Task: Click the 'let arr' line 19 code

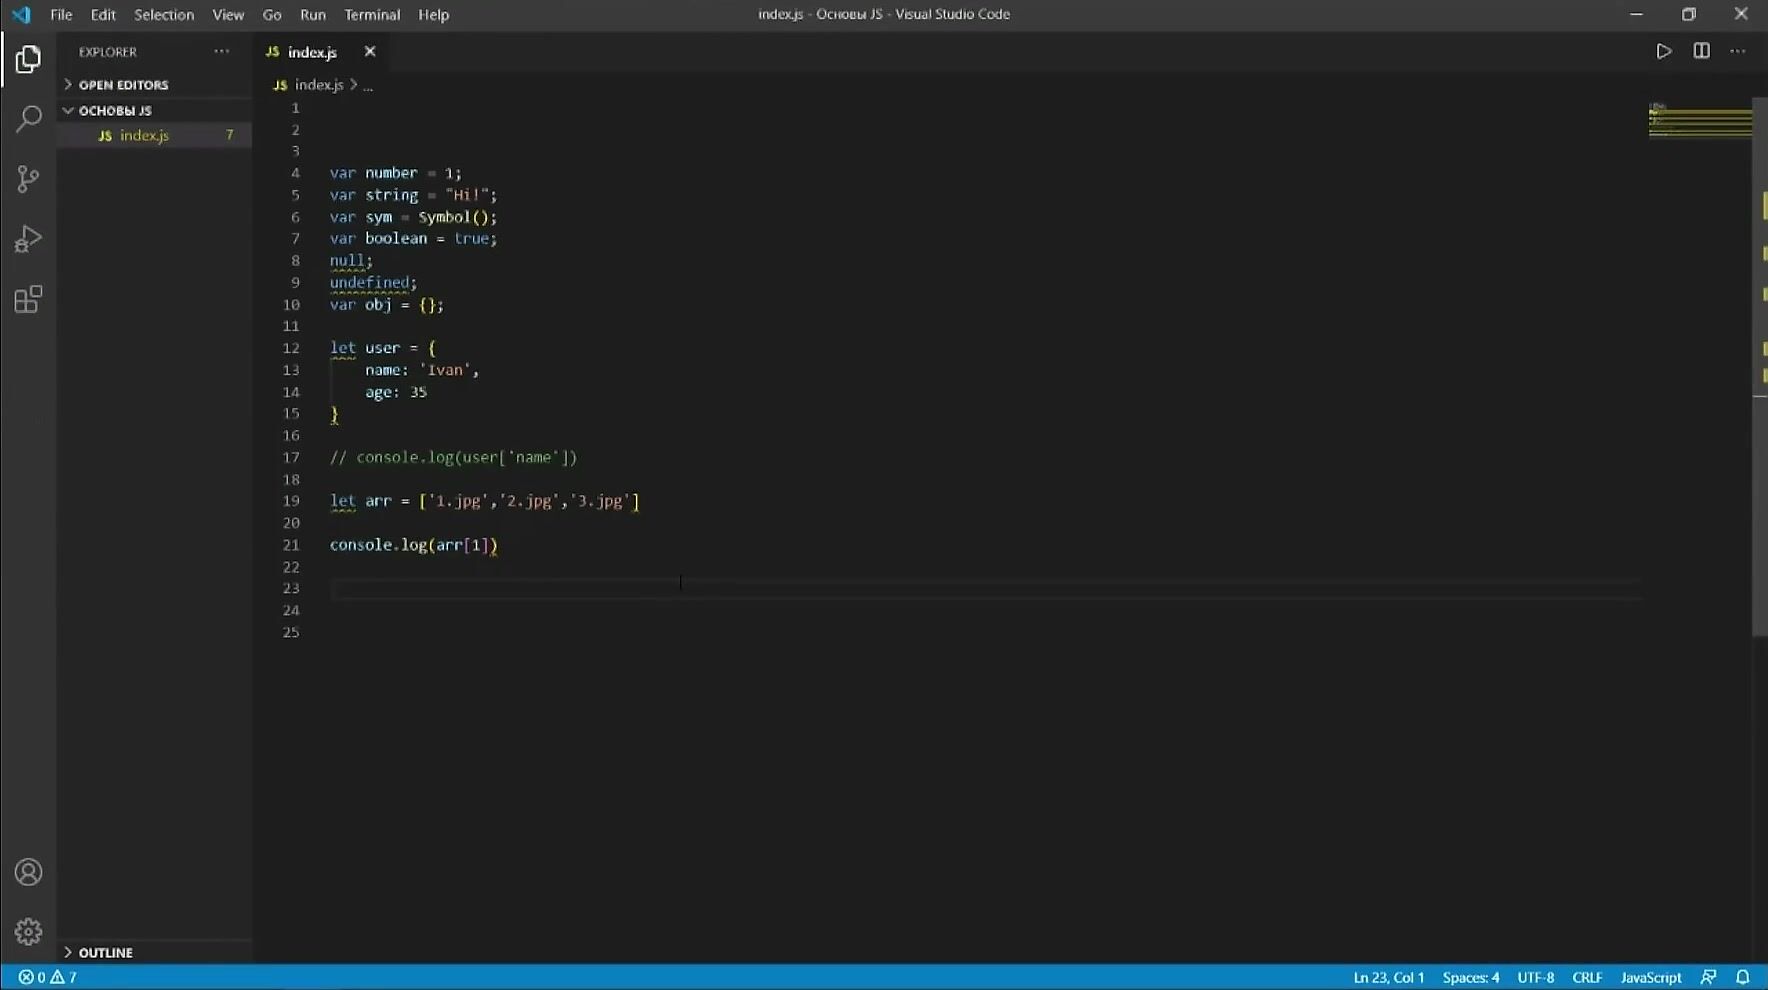Action: [485, 501]
